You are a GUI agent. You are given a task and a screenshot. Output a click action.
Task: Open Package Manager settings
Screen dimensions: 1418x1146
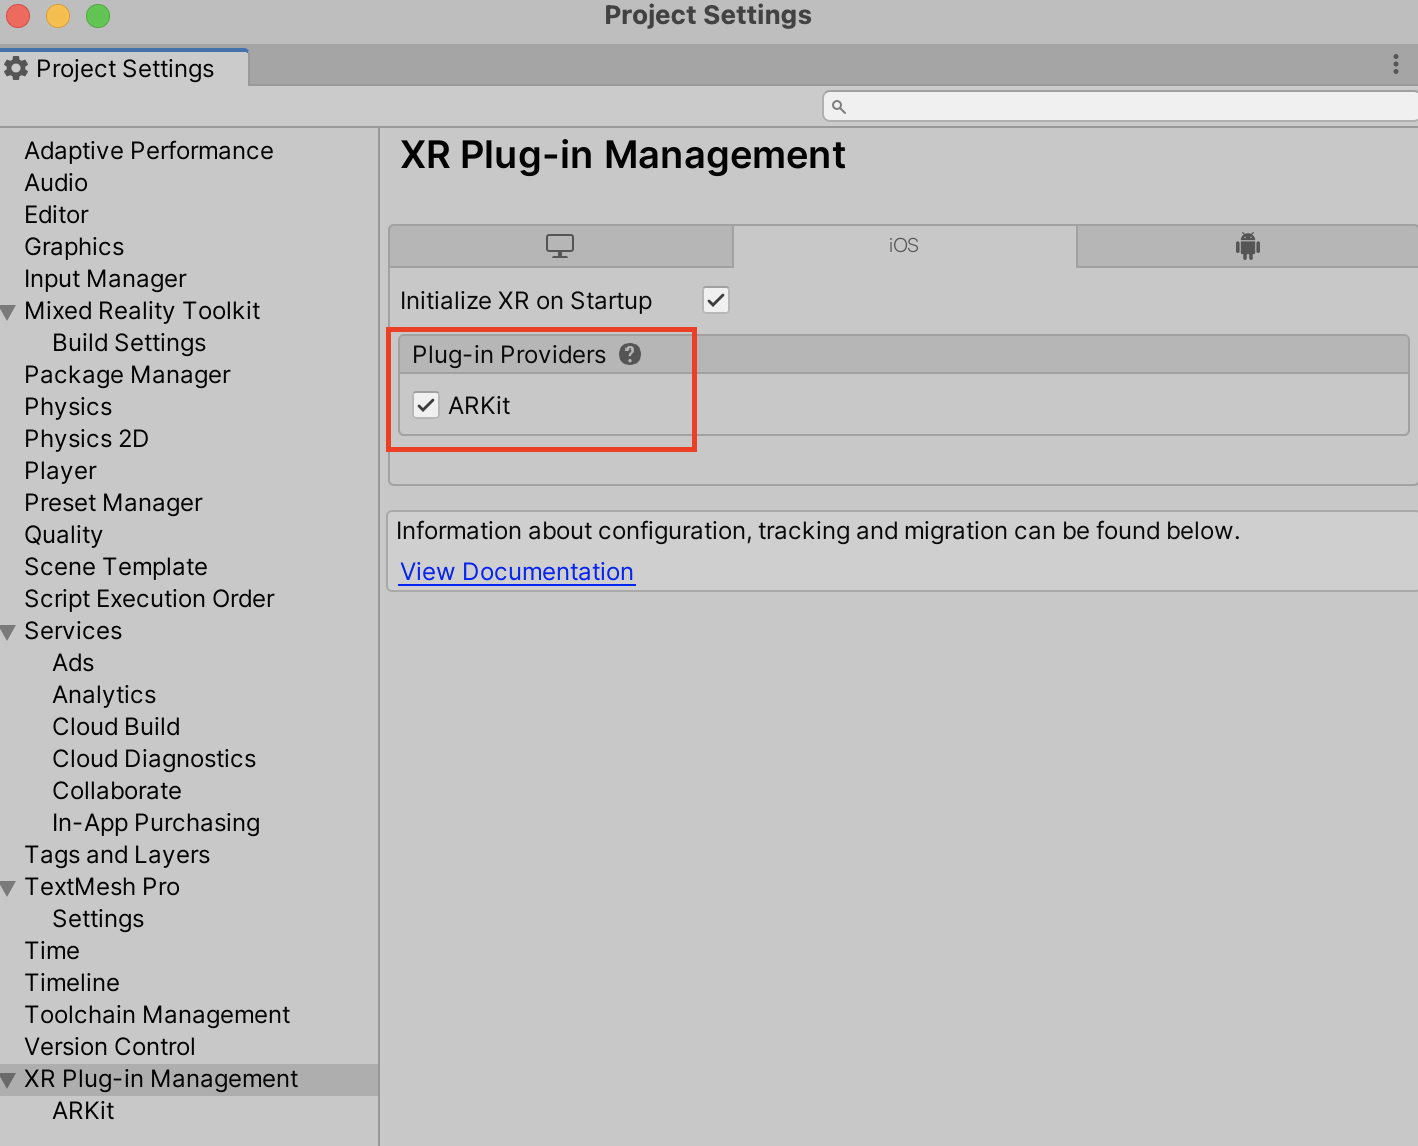tap(127, 375)
